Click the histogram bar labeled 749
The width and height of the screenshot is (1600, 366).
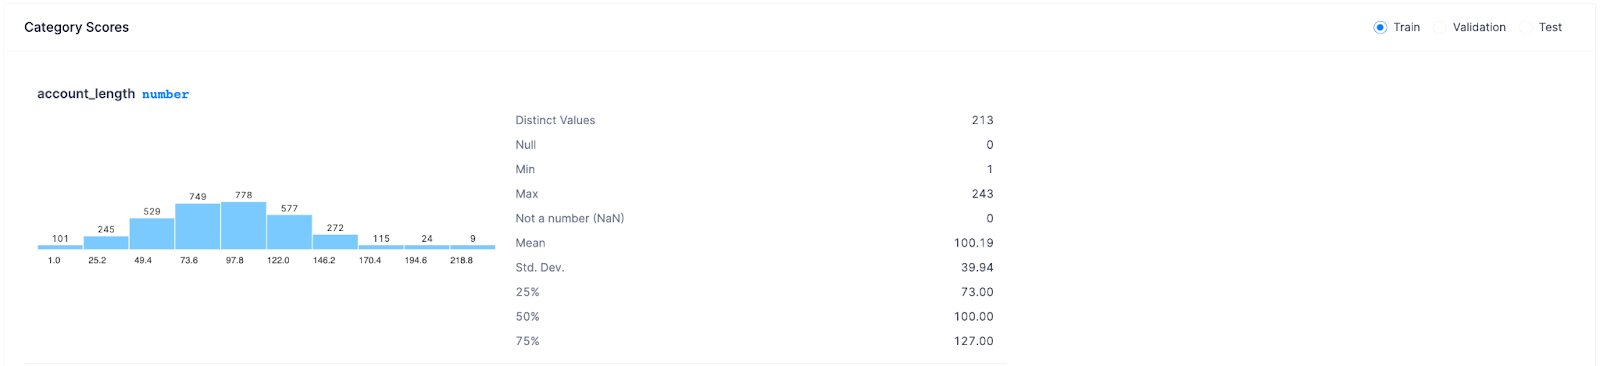(198, 227)
